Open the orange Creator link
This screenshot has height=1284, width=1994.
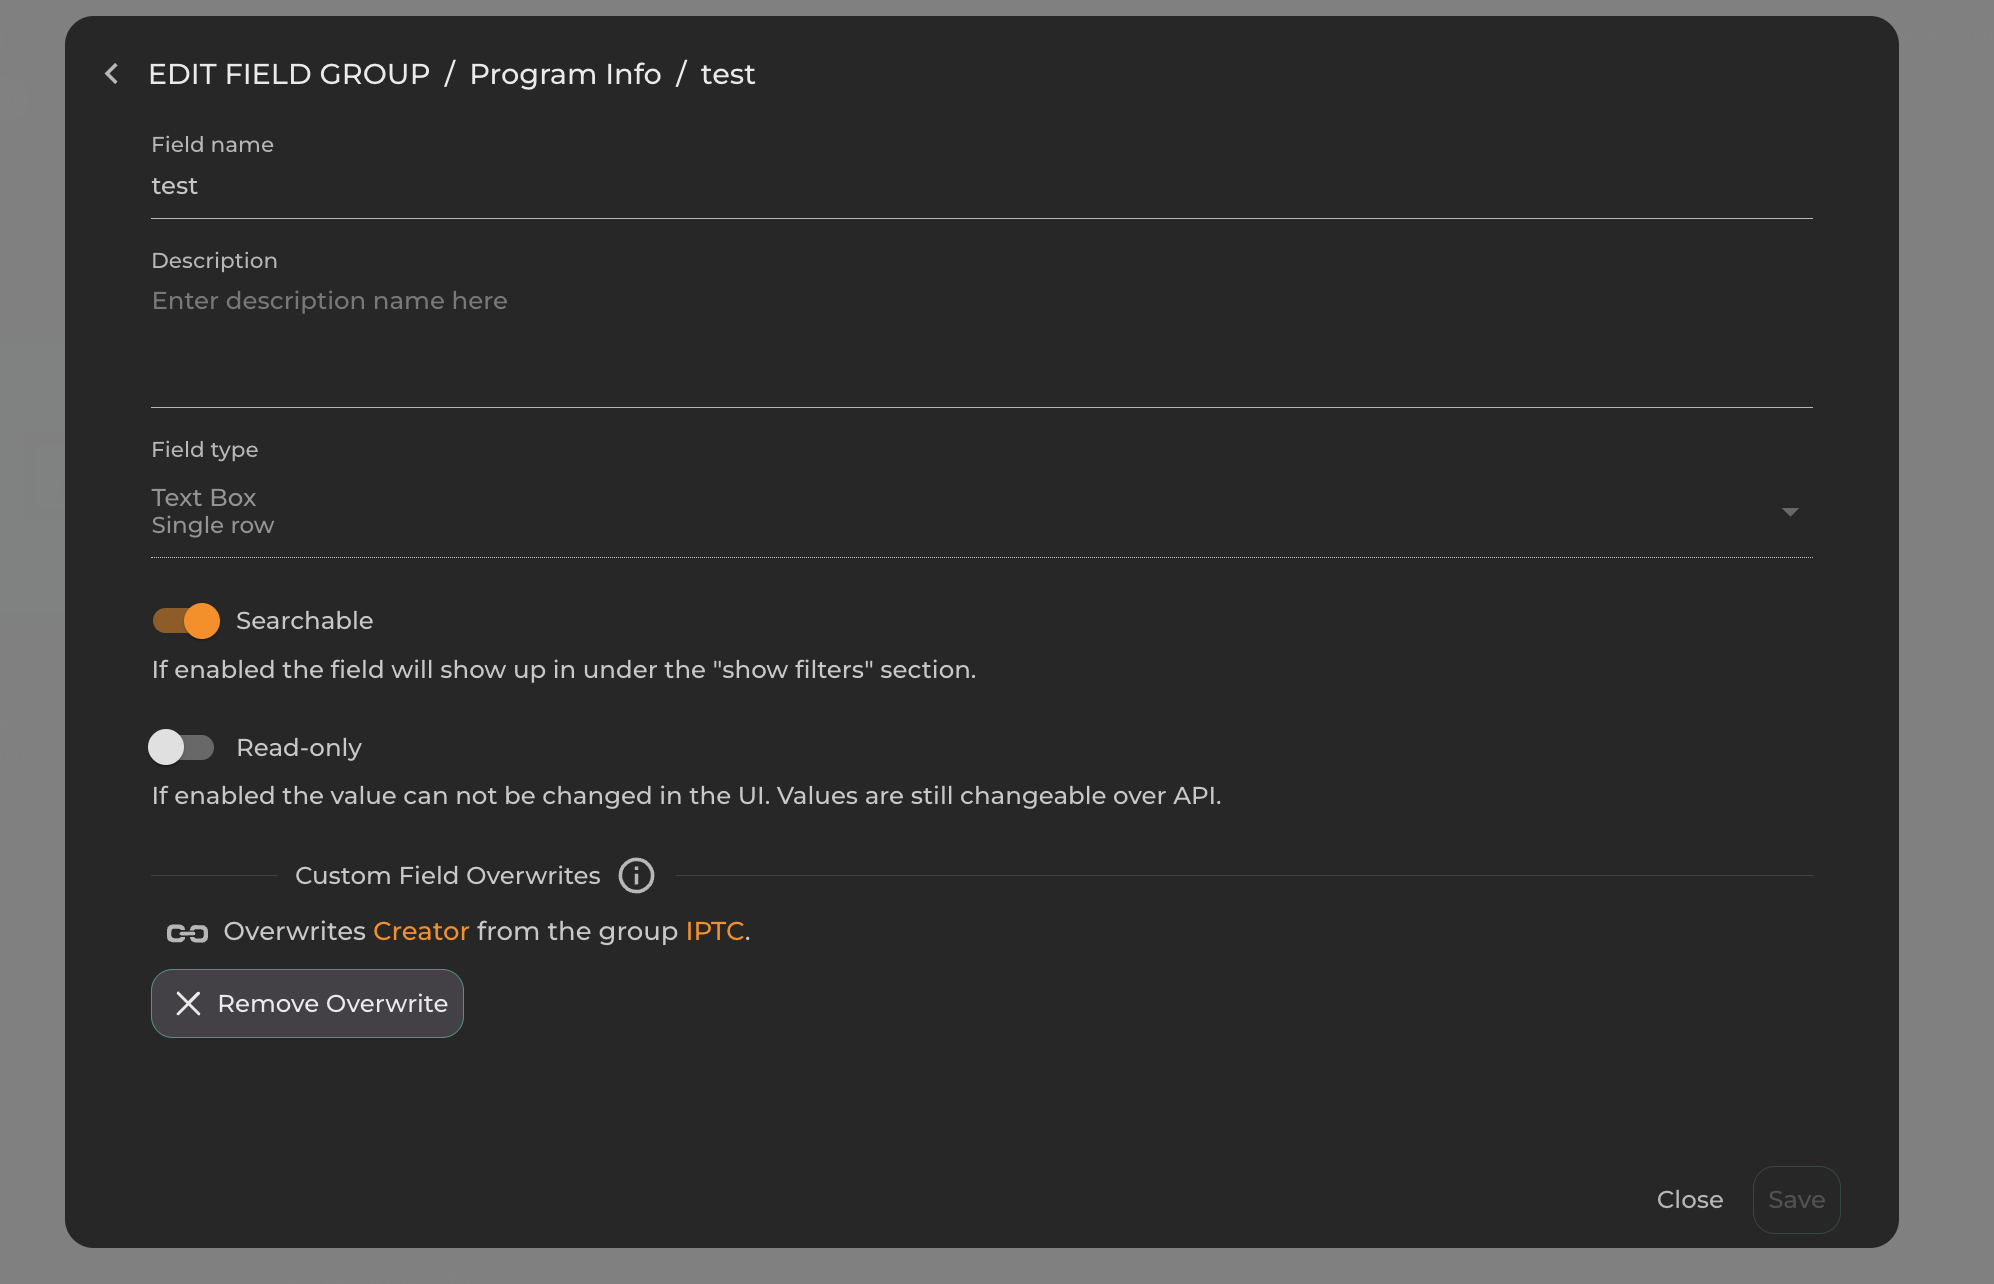421,932
